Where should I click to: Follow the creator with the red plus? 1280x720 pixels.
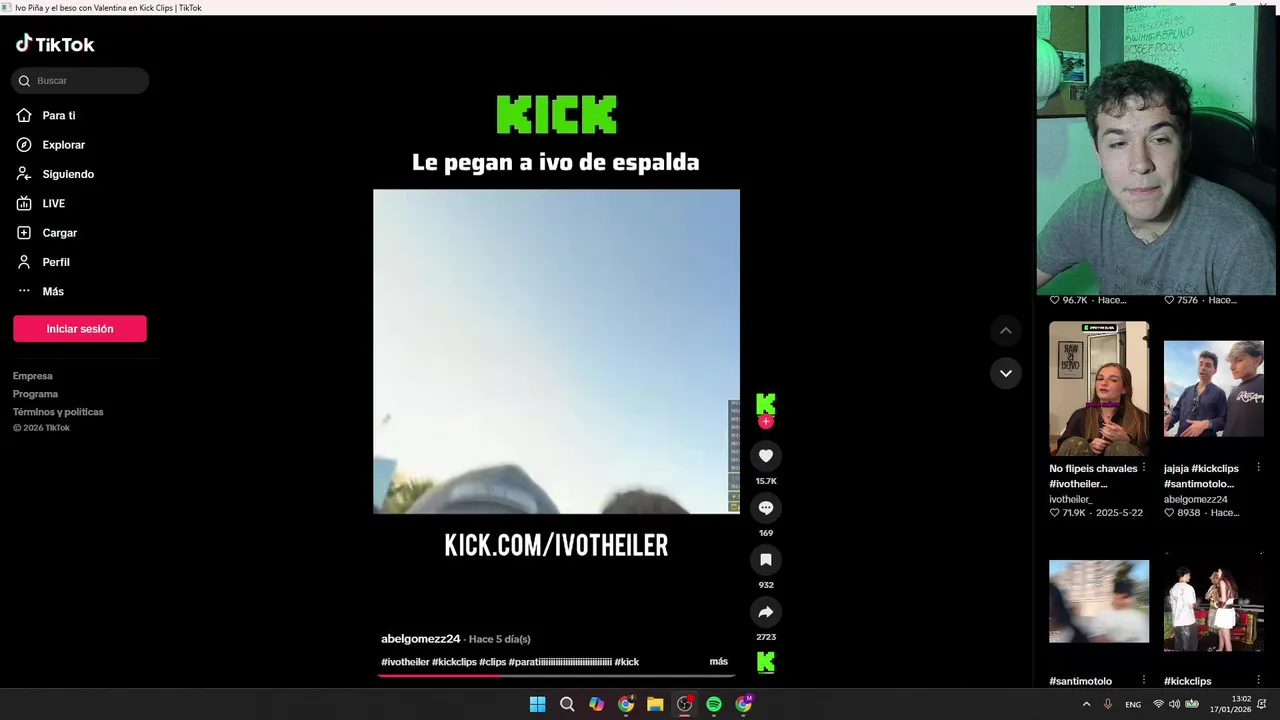[x=766, y=422]
